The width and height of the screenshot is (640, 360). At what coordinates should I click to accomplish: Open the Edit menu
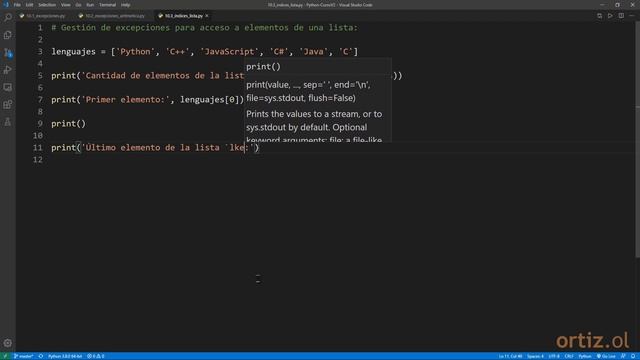pos(29,5)
